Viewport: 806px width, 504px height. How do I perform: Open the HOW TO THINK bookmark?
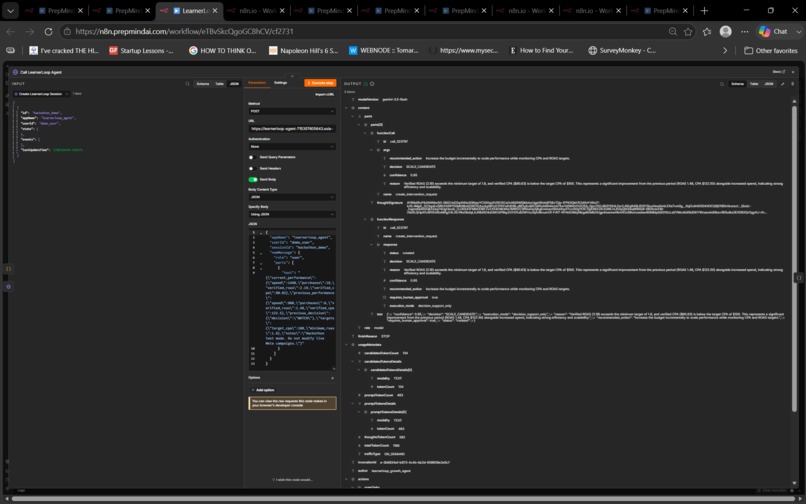click(x=222, y=50)
